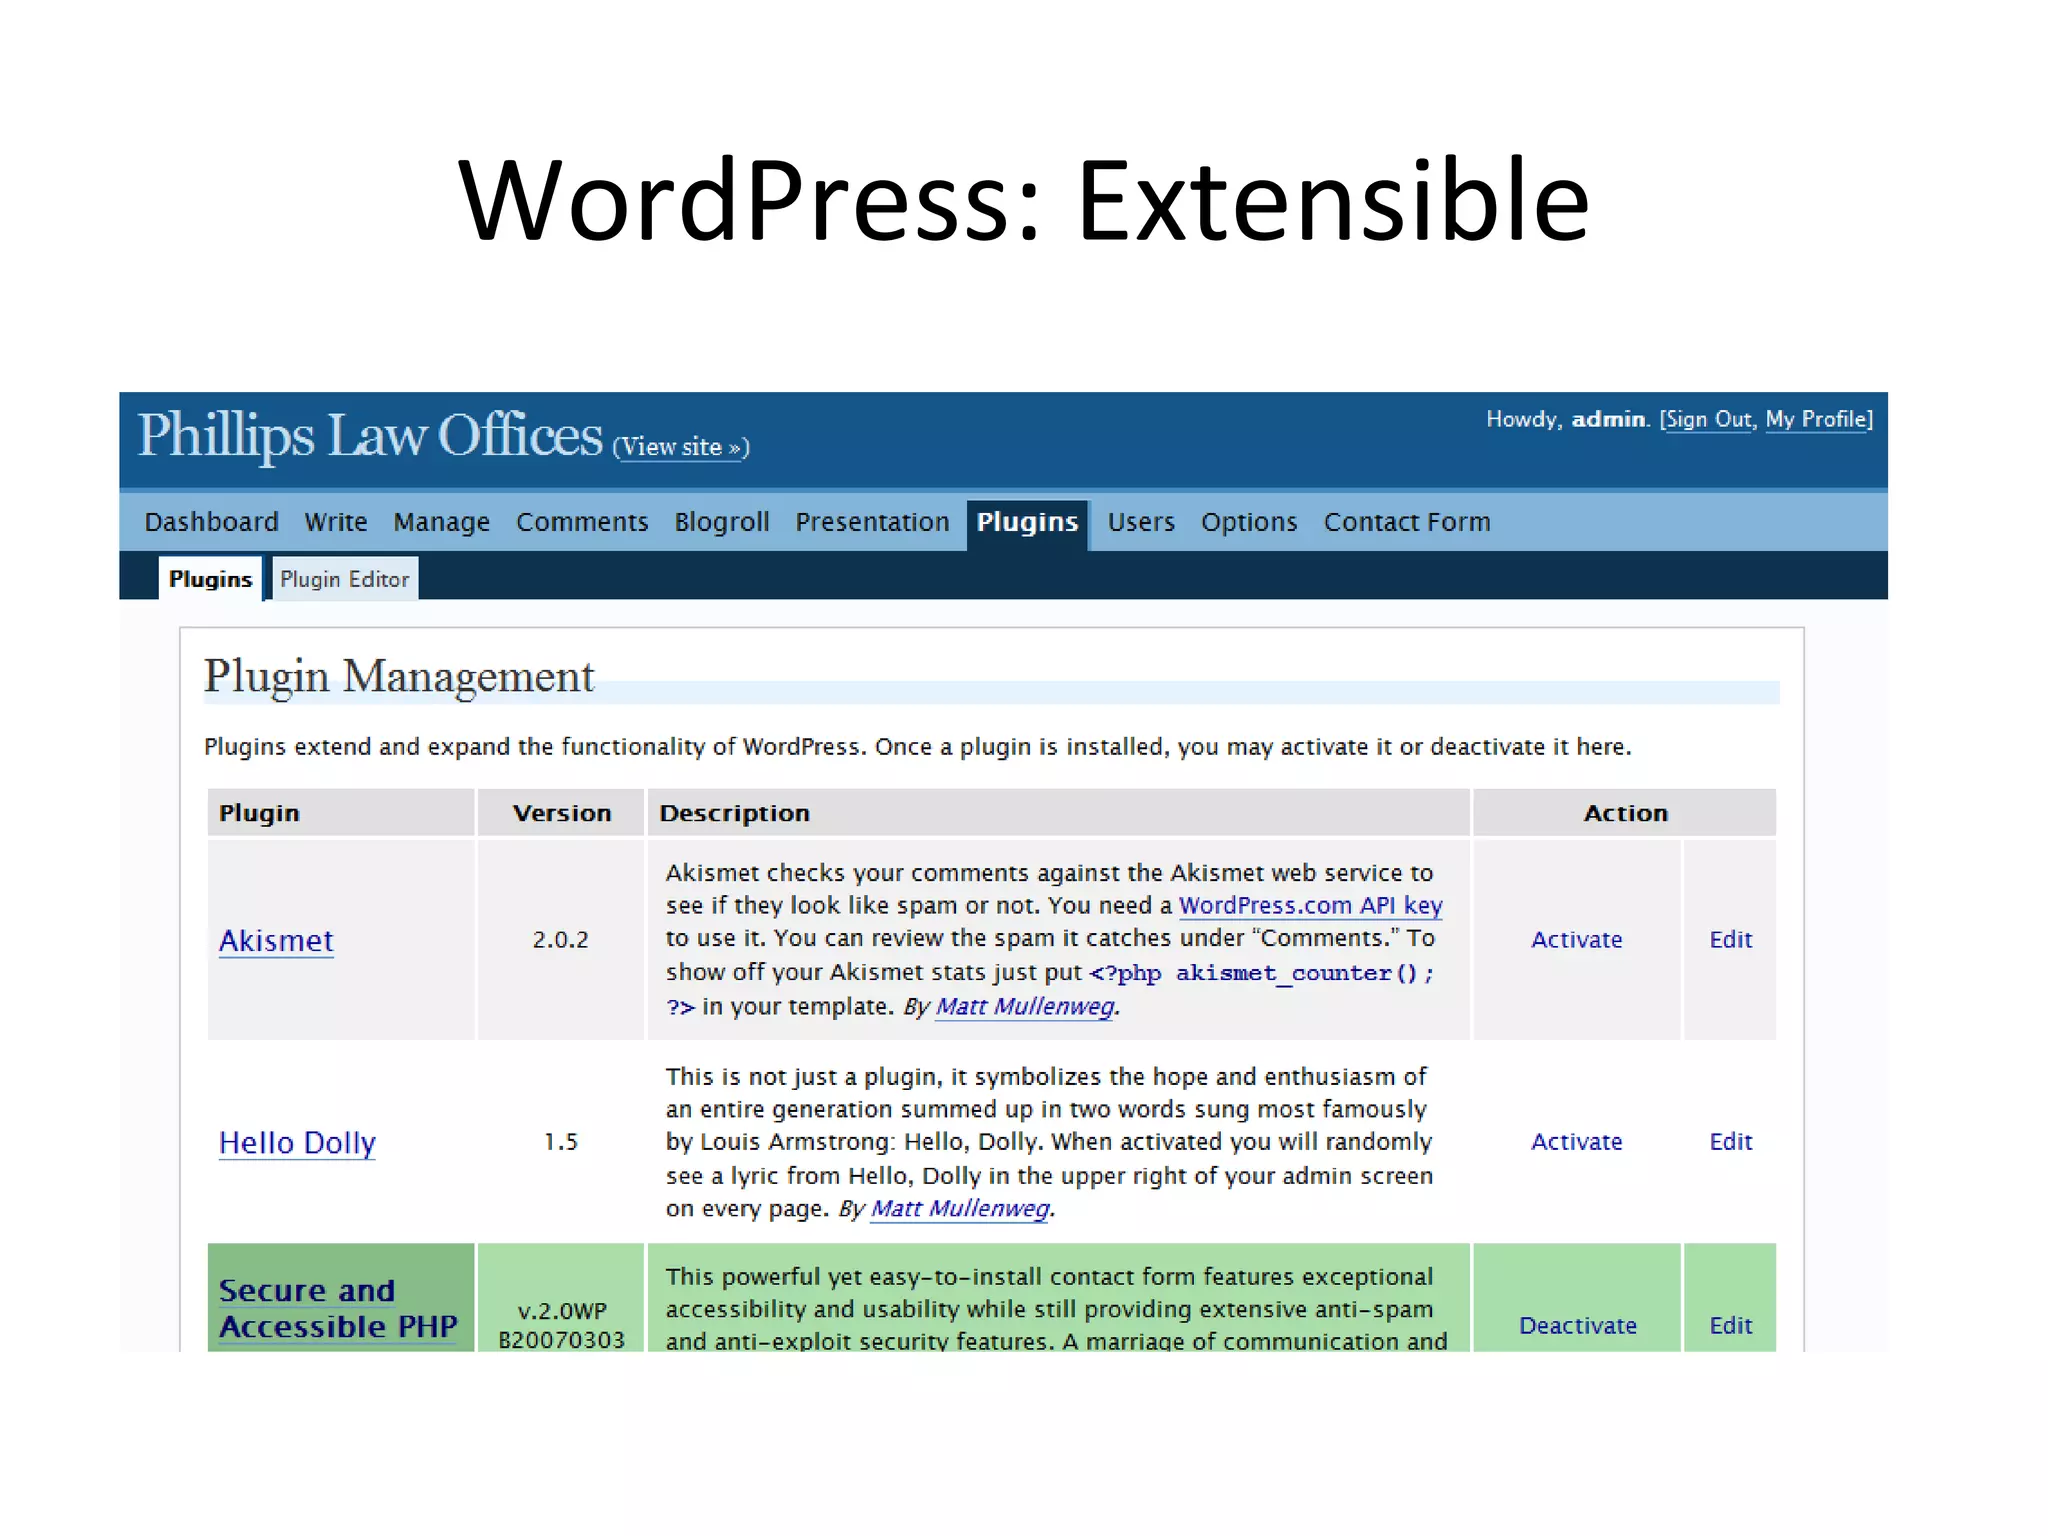
Task: Select the Manage menu item
Action: pos(441,523)
